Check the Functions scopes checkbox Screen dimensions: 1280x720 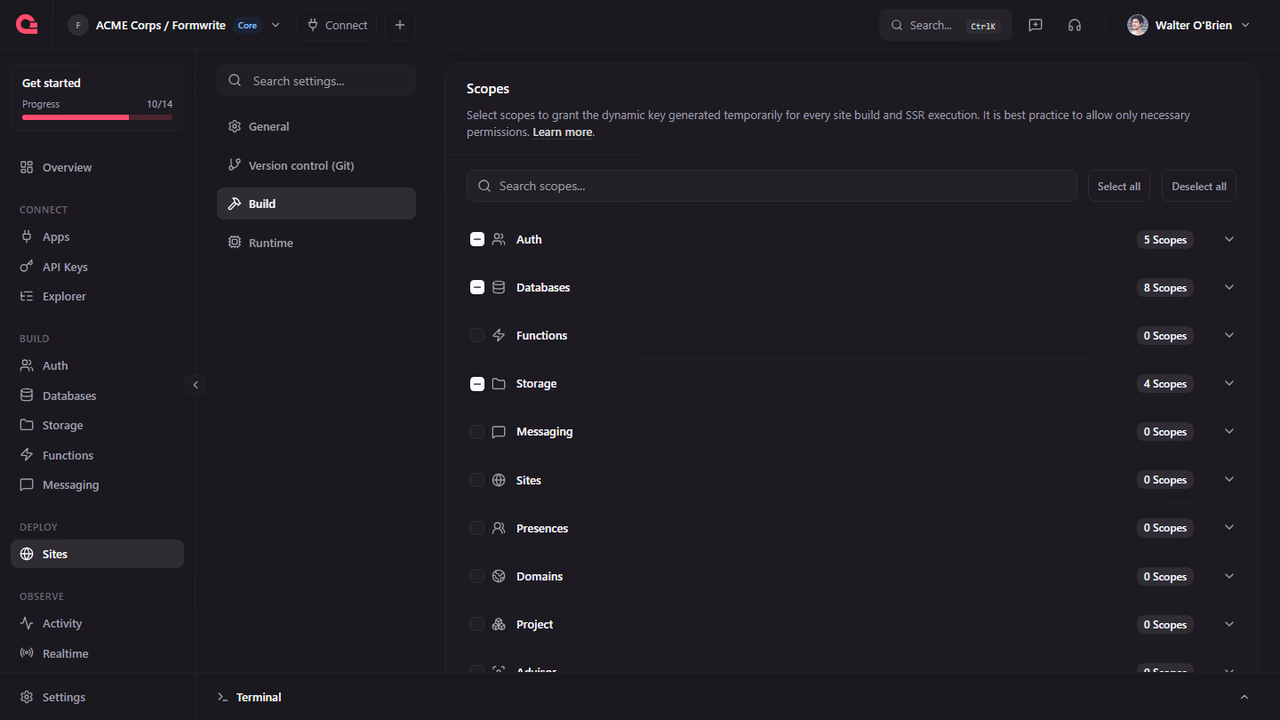point(477,335)
